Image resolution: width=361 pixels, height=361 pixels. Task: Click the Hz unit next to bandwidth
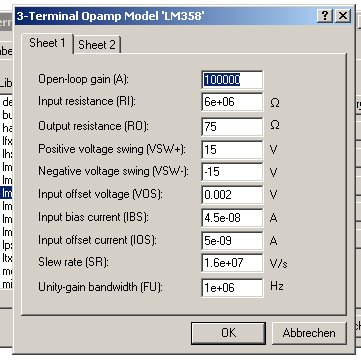pos(277,286)
